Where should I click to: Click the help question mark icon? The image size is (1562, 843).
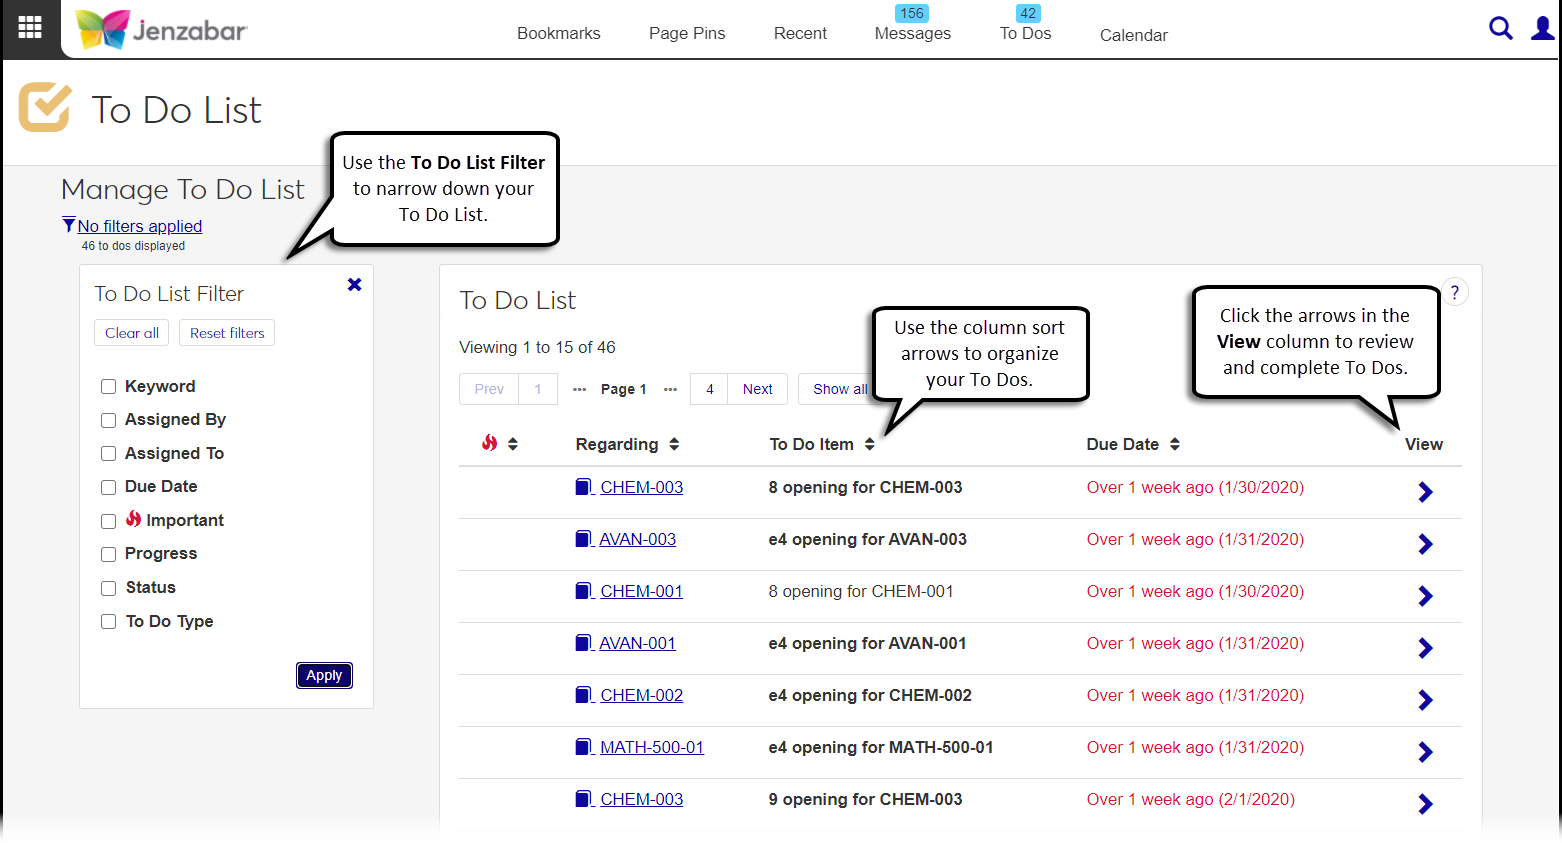[x=1455, y=293]
